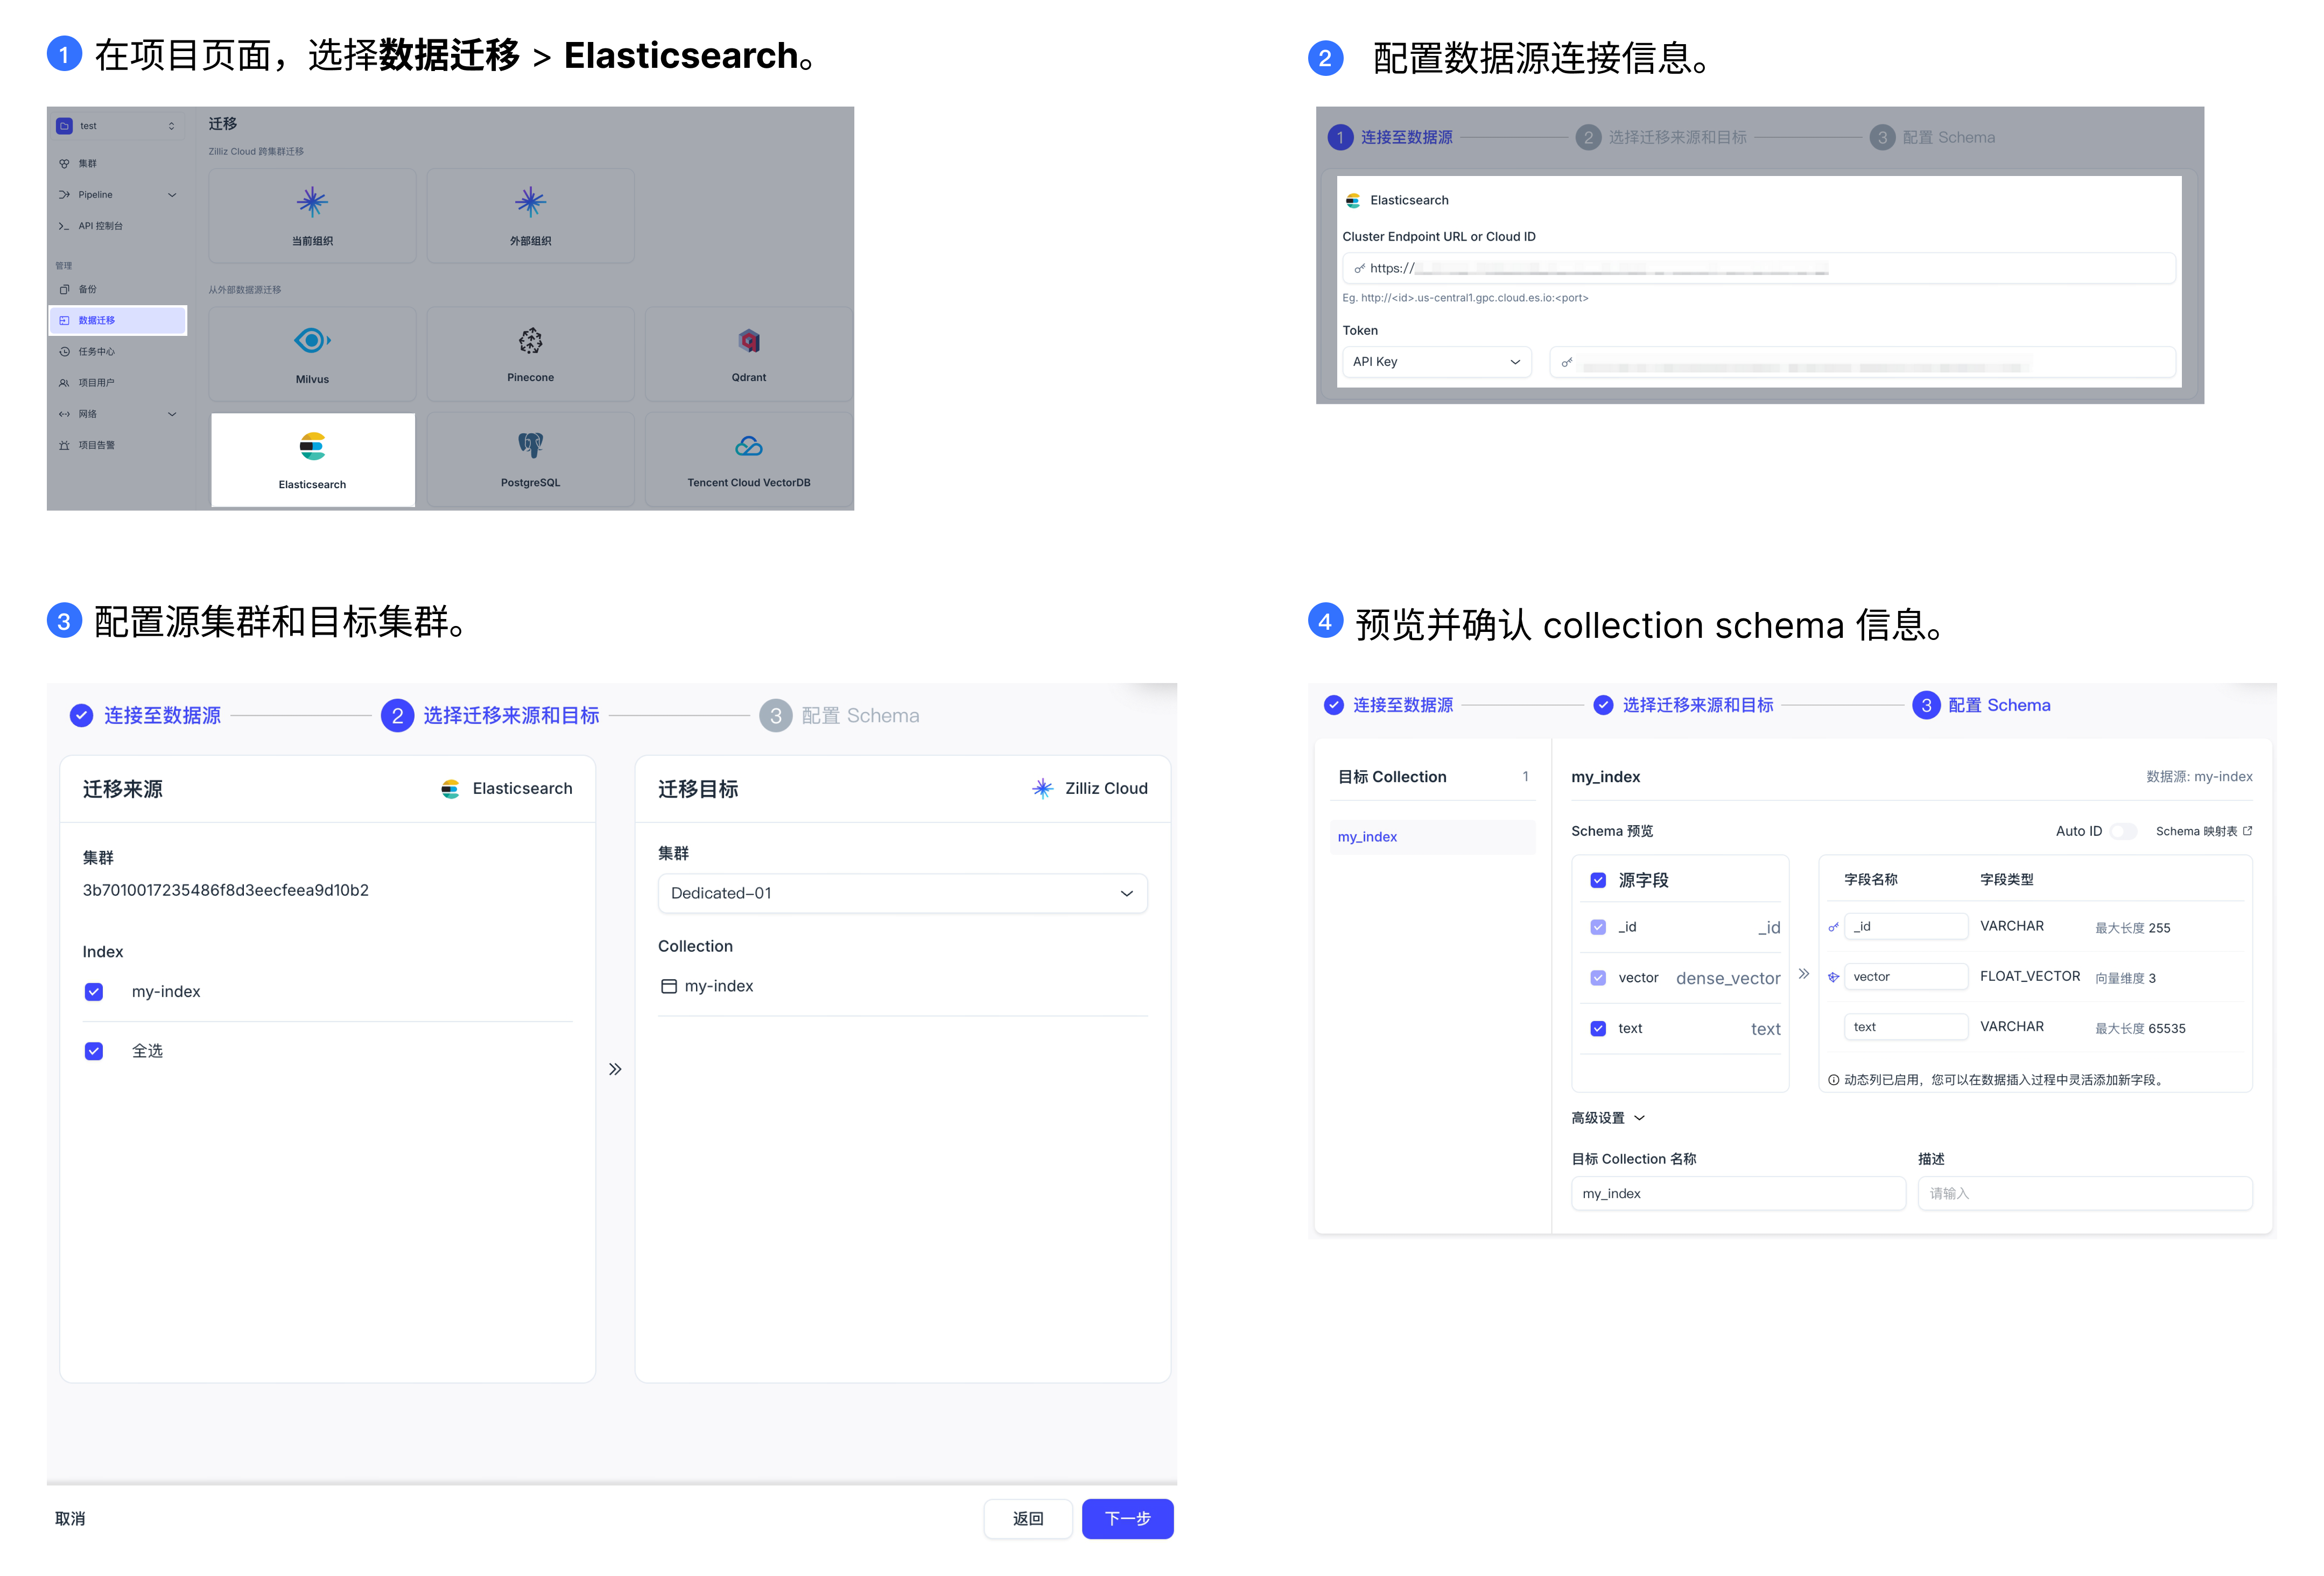
Task: Expand the Pipeline sidebar chevron
Action: coord(172,195)
